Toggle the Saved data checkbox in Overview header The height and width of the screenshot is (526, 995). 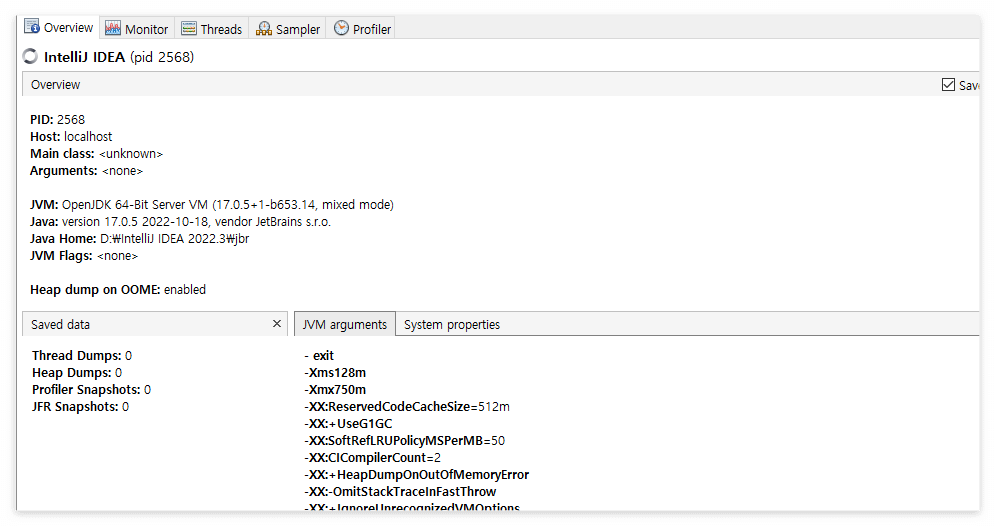pos(948,85)
